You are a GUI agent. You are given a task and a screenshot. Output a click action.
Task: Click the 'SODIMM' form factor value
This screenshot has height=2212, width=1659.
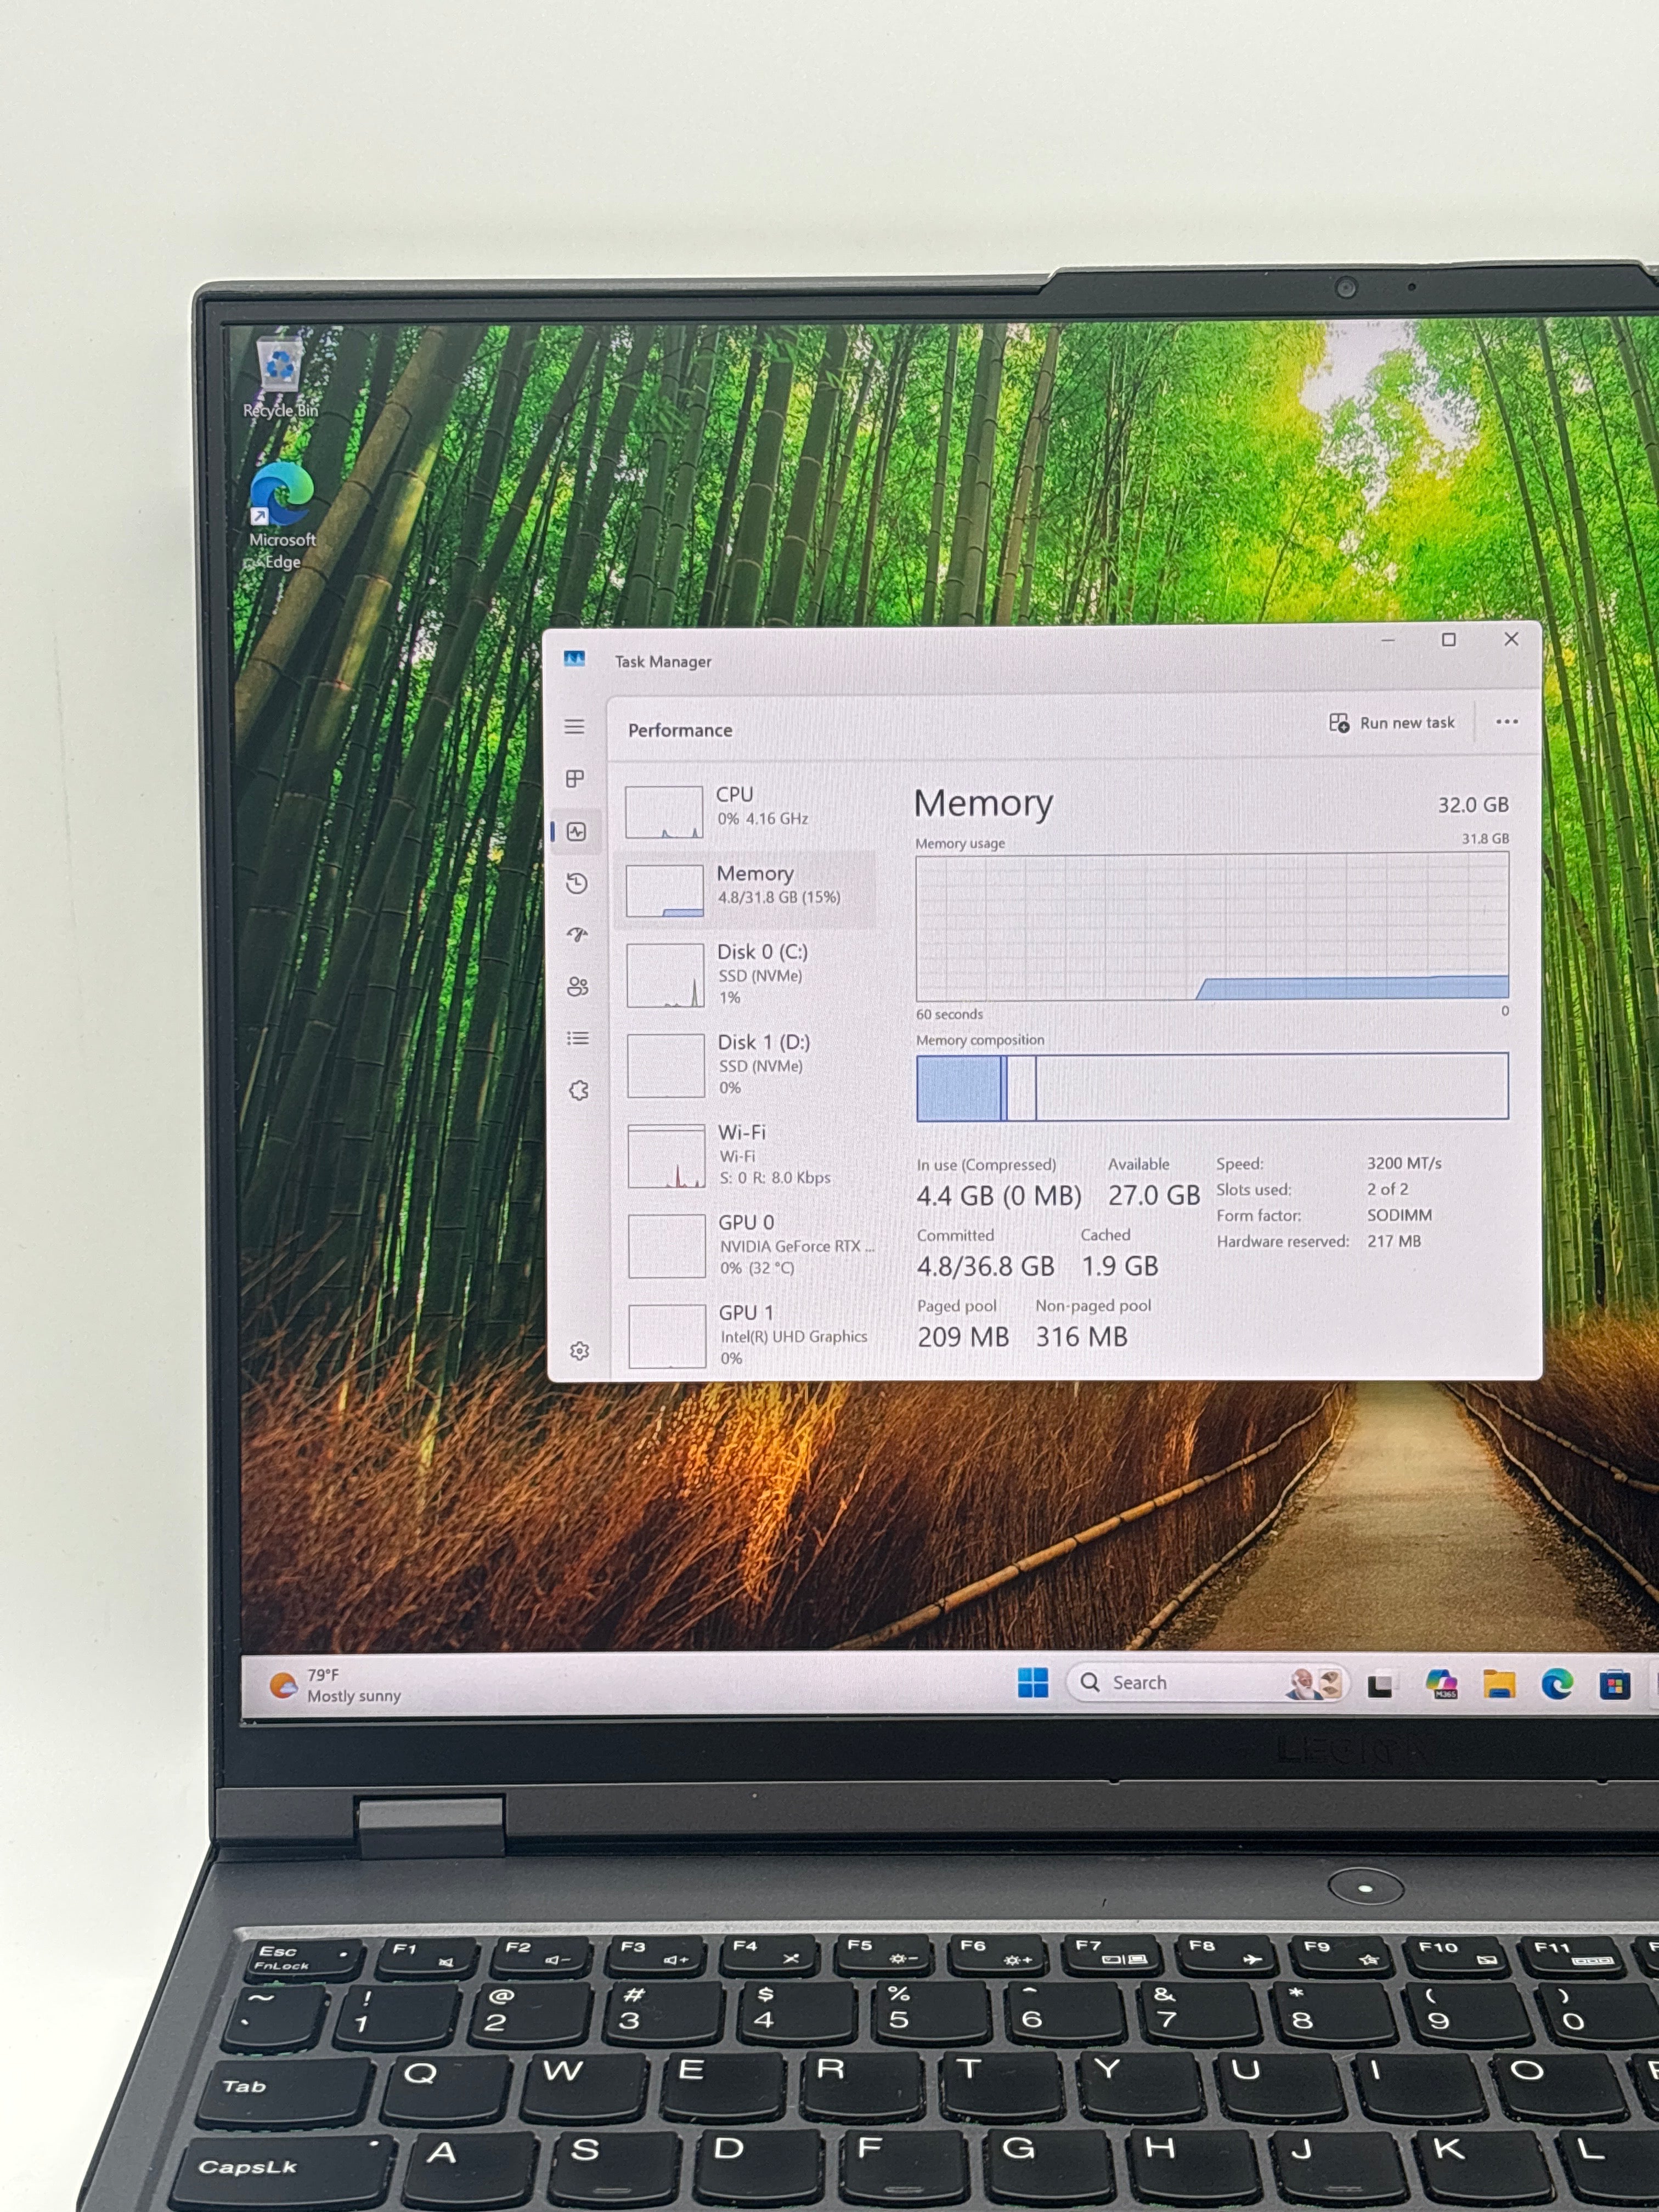click(x=1399, y=1215)
